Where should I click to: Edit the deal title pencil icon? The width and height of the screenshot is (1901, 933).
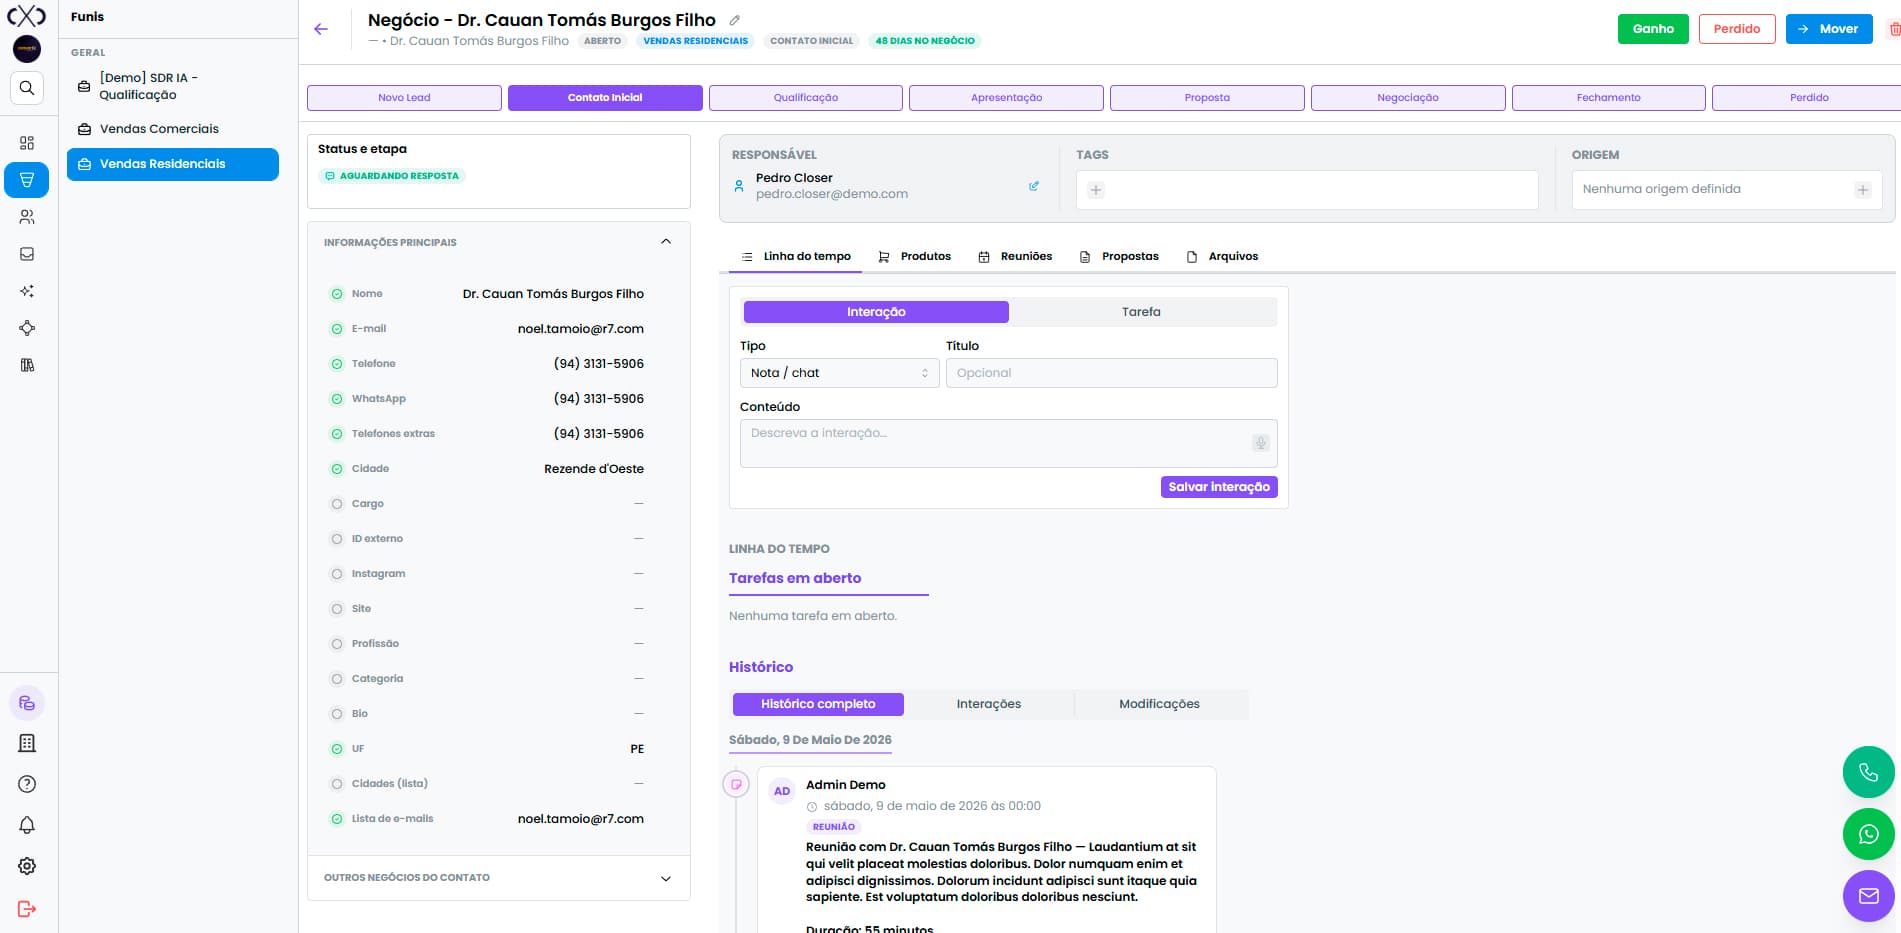tap(735, 20)
